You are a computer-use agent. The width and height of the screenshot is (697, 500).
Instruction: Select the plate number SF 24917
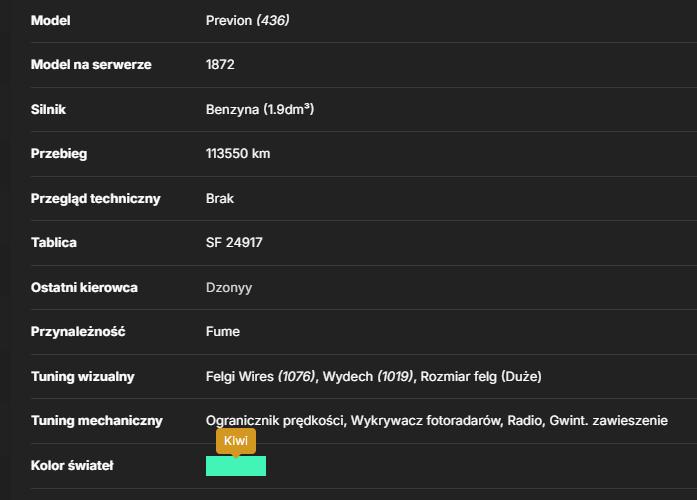[234, 243]
